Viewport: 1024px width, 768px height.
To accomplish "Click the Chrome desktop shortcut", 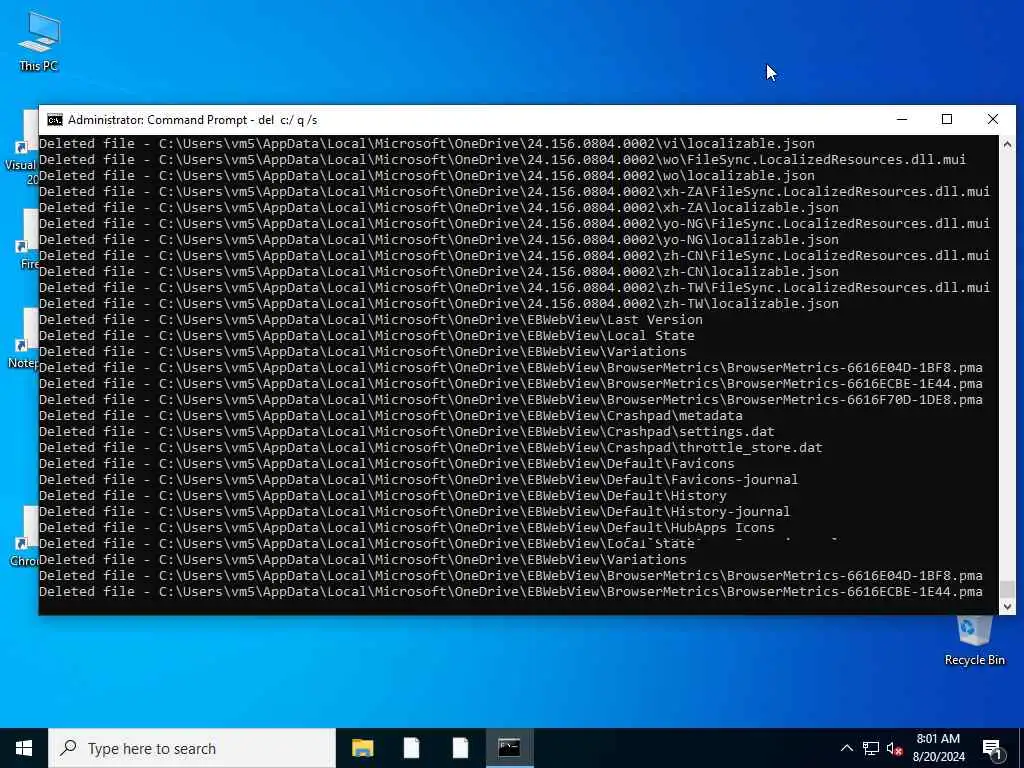I will pyautogui.click(x=24, y=537).
